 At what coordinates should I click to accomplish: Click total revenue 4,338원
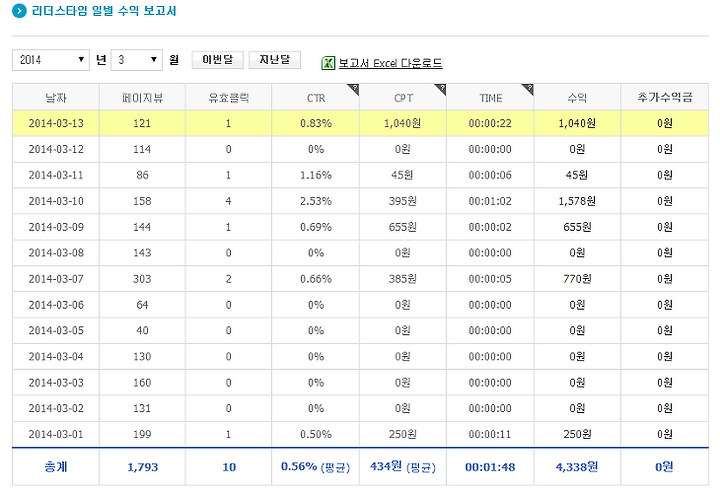click(577, 467)
